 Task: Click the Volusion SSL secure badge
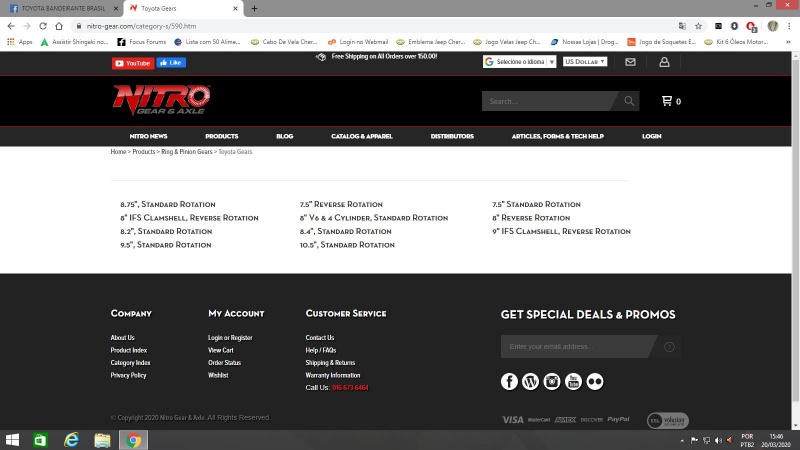[668, 420]
